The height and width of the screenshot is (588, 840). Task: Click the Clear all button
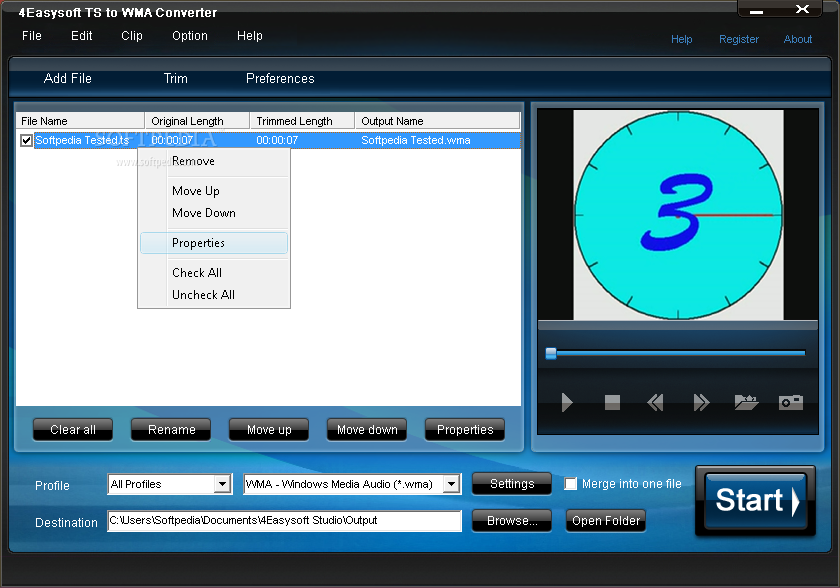click(73, 430)
